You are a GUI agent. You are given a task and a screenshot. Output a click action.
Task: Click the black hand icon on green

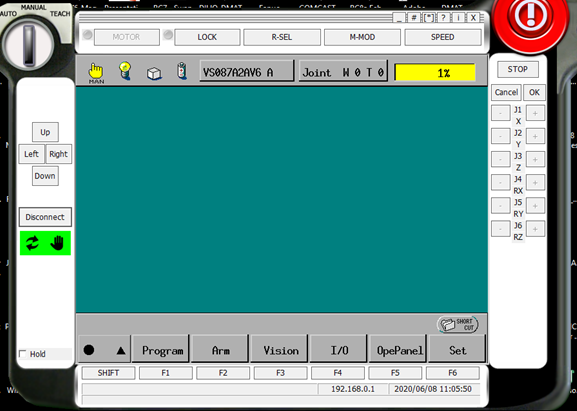tap(57, 243)
